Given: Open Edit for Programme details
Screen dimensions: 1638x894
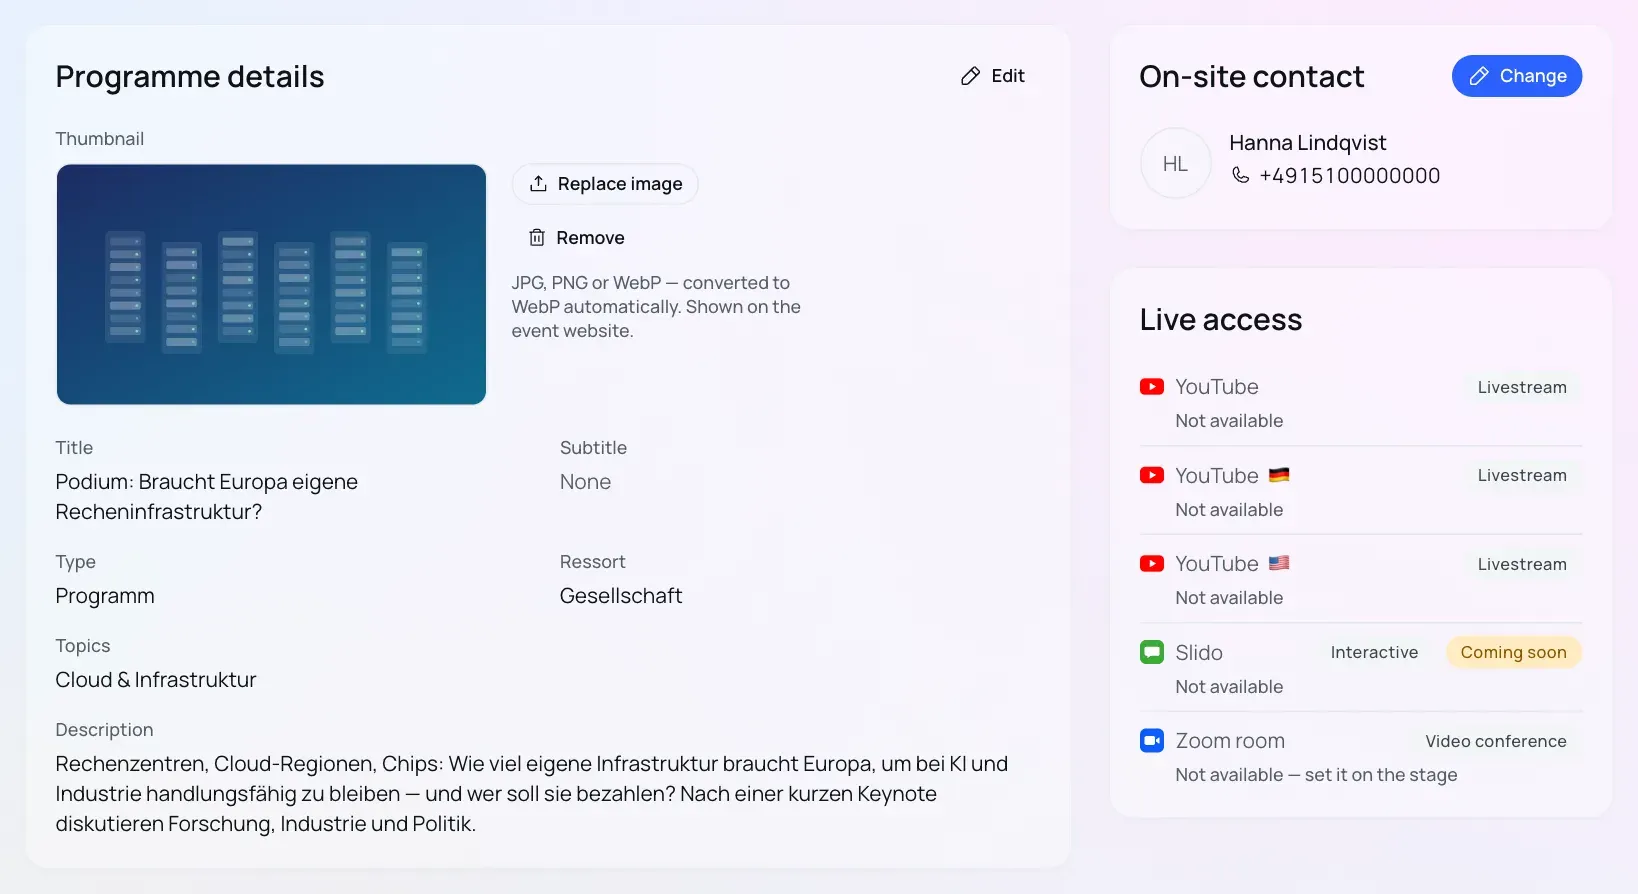Looking at the screenshot, I should pyautogui.click(x=992, y=76).
